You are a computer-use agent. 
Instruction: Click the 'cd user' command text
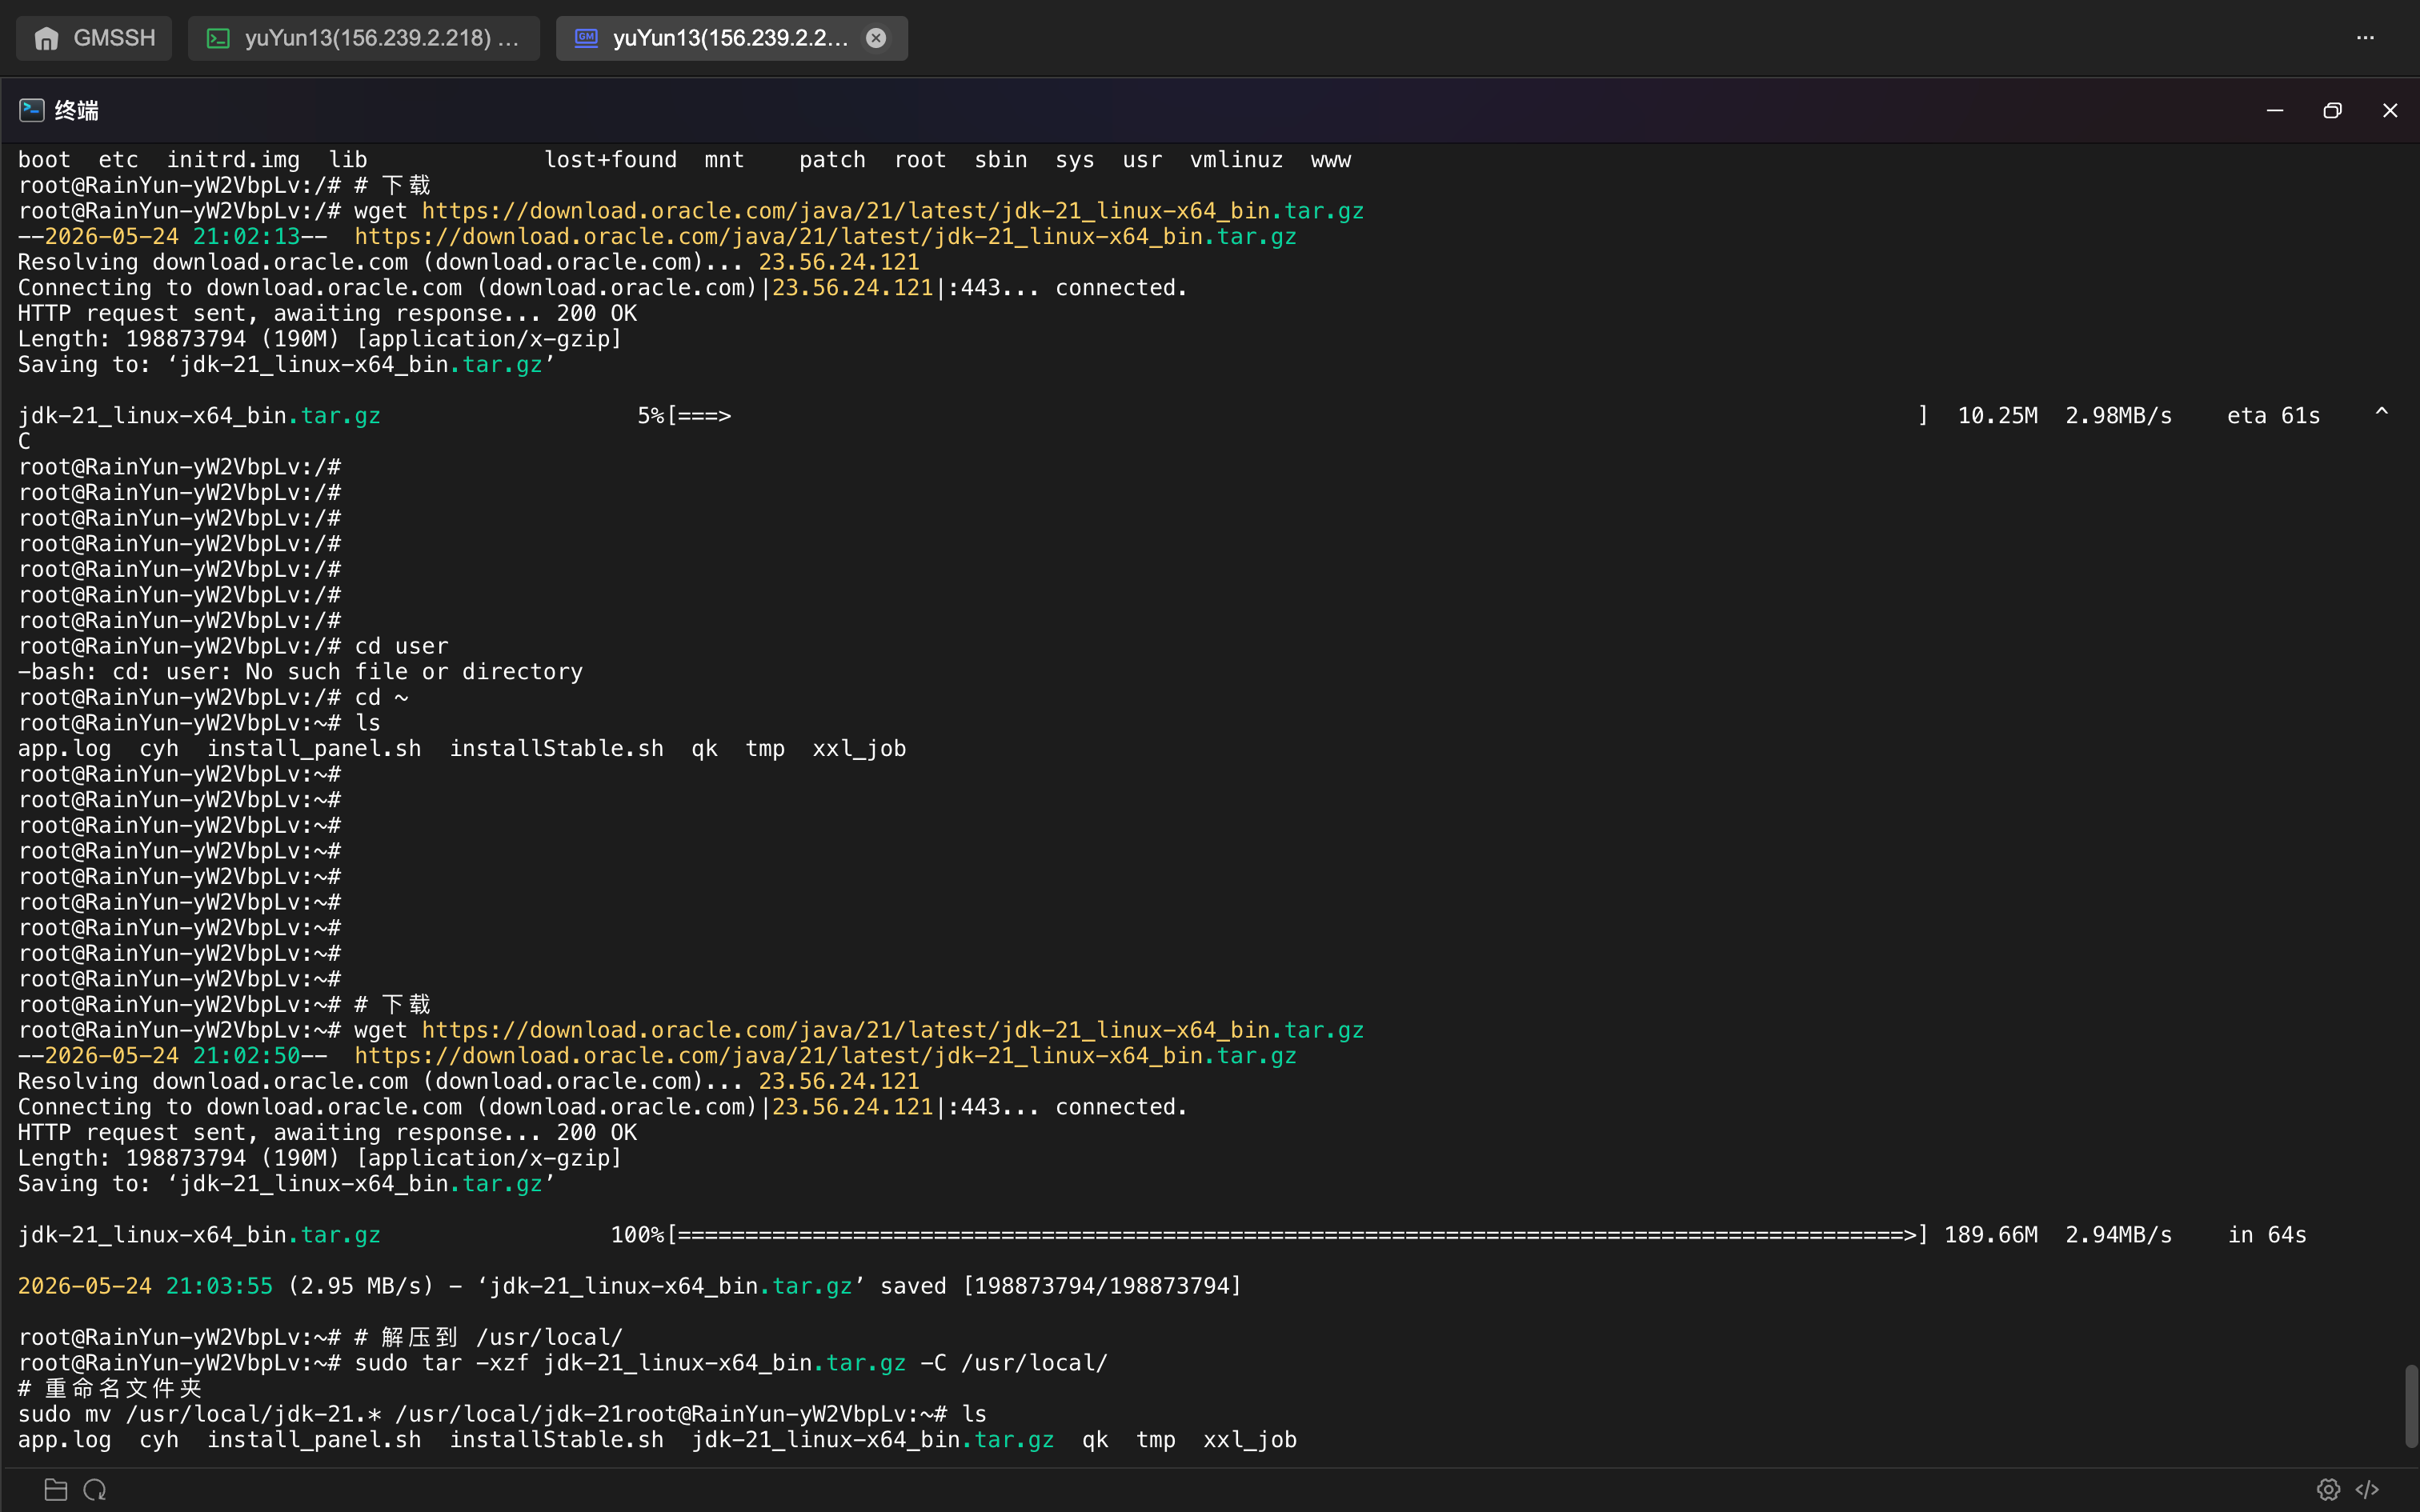tap(402, 646)
